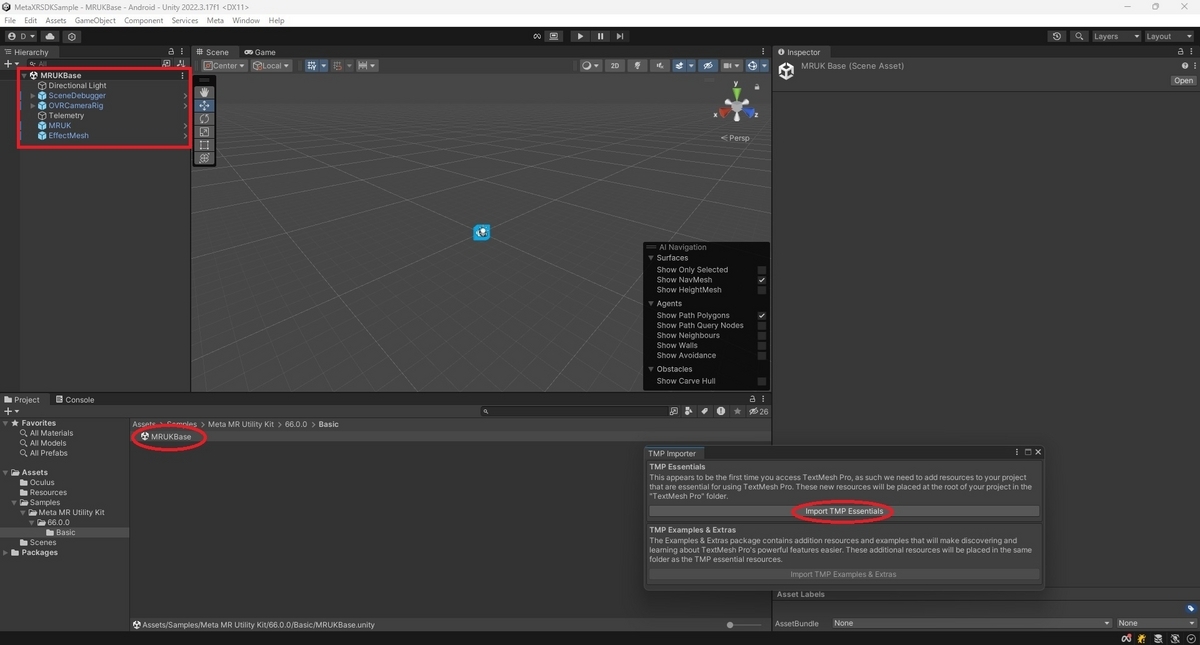Viewport: 1200px width, 645px height.
Task: Open the Gizmos dropdown arrow
Action: click(765, 66)
